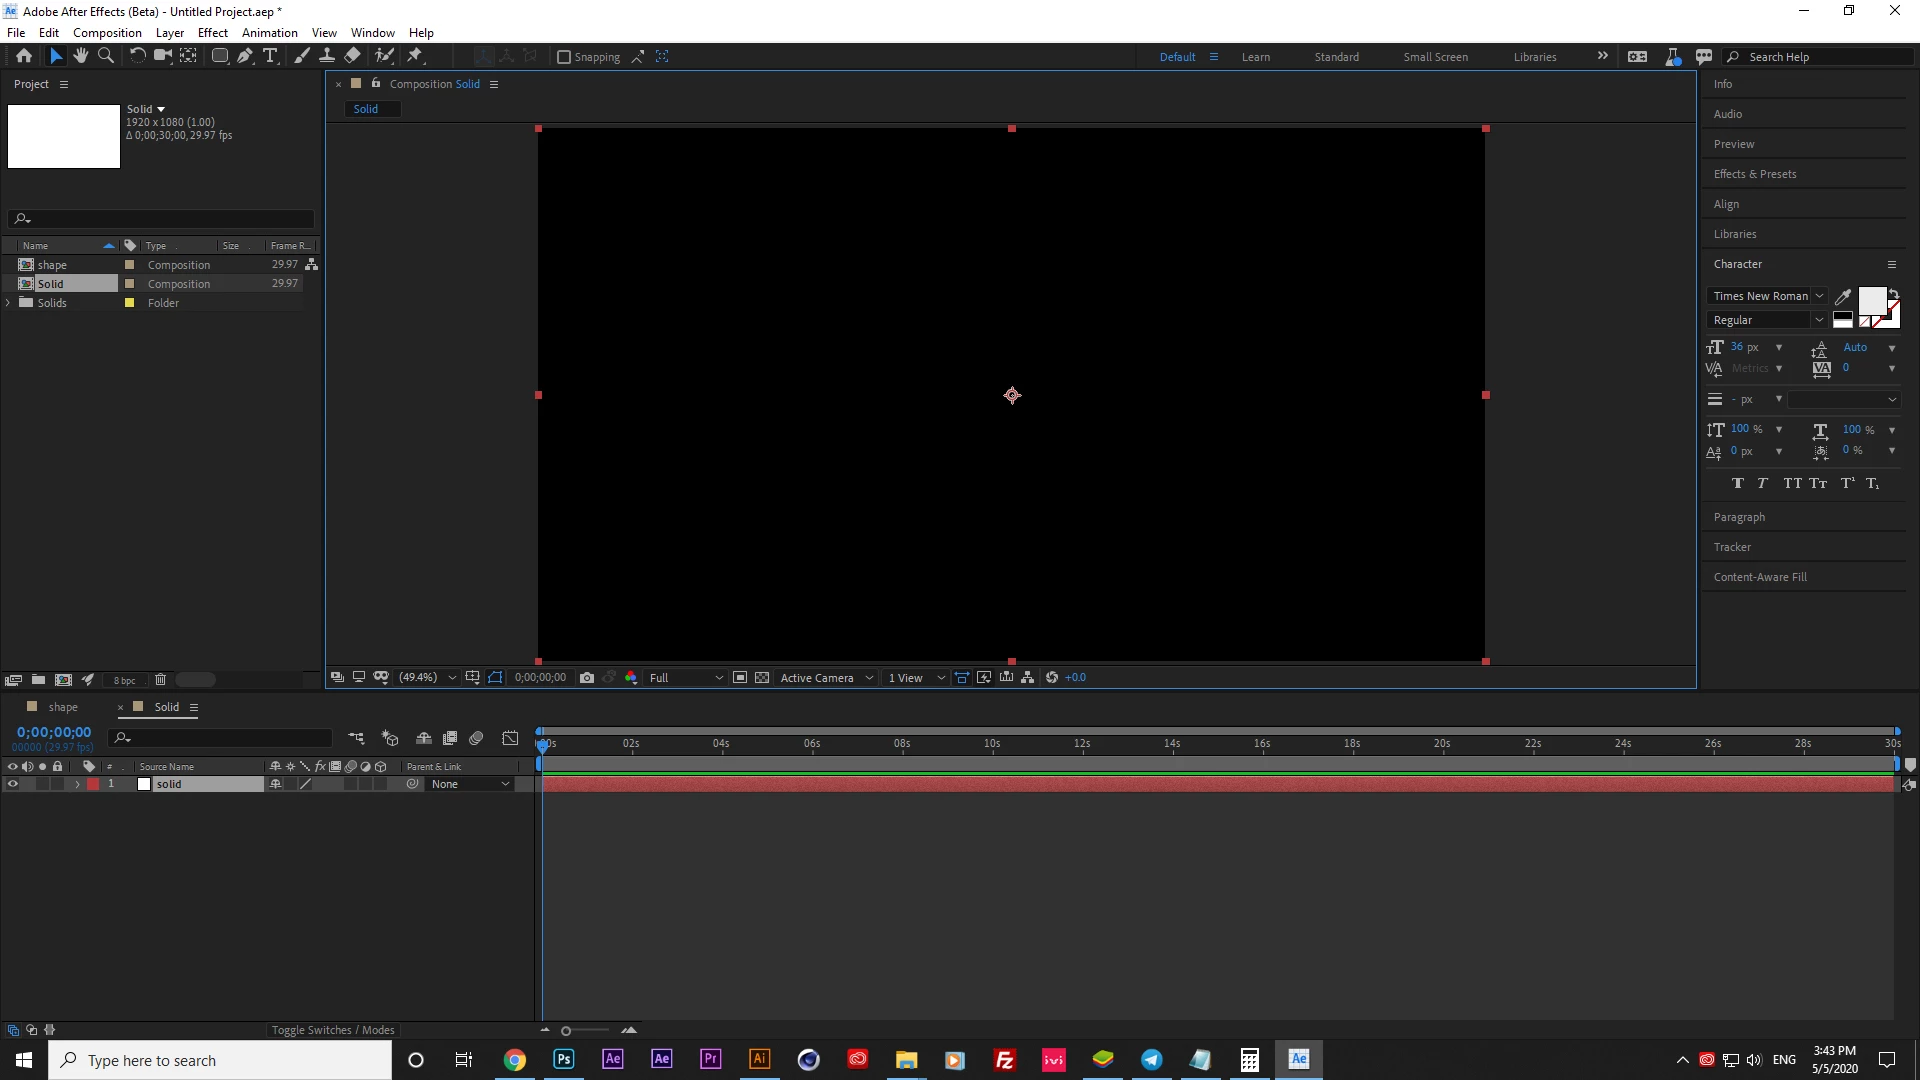Enable the Snapping checkbox
1920x1080 pixels.
click(x=564, y=57)
